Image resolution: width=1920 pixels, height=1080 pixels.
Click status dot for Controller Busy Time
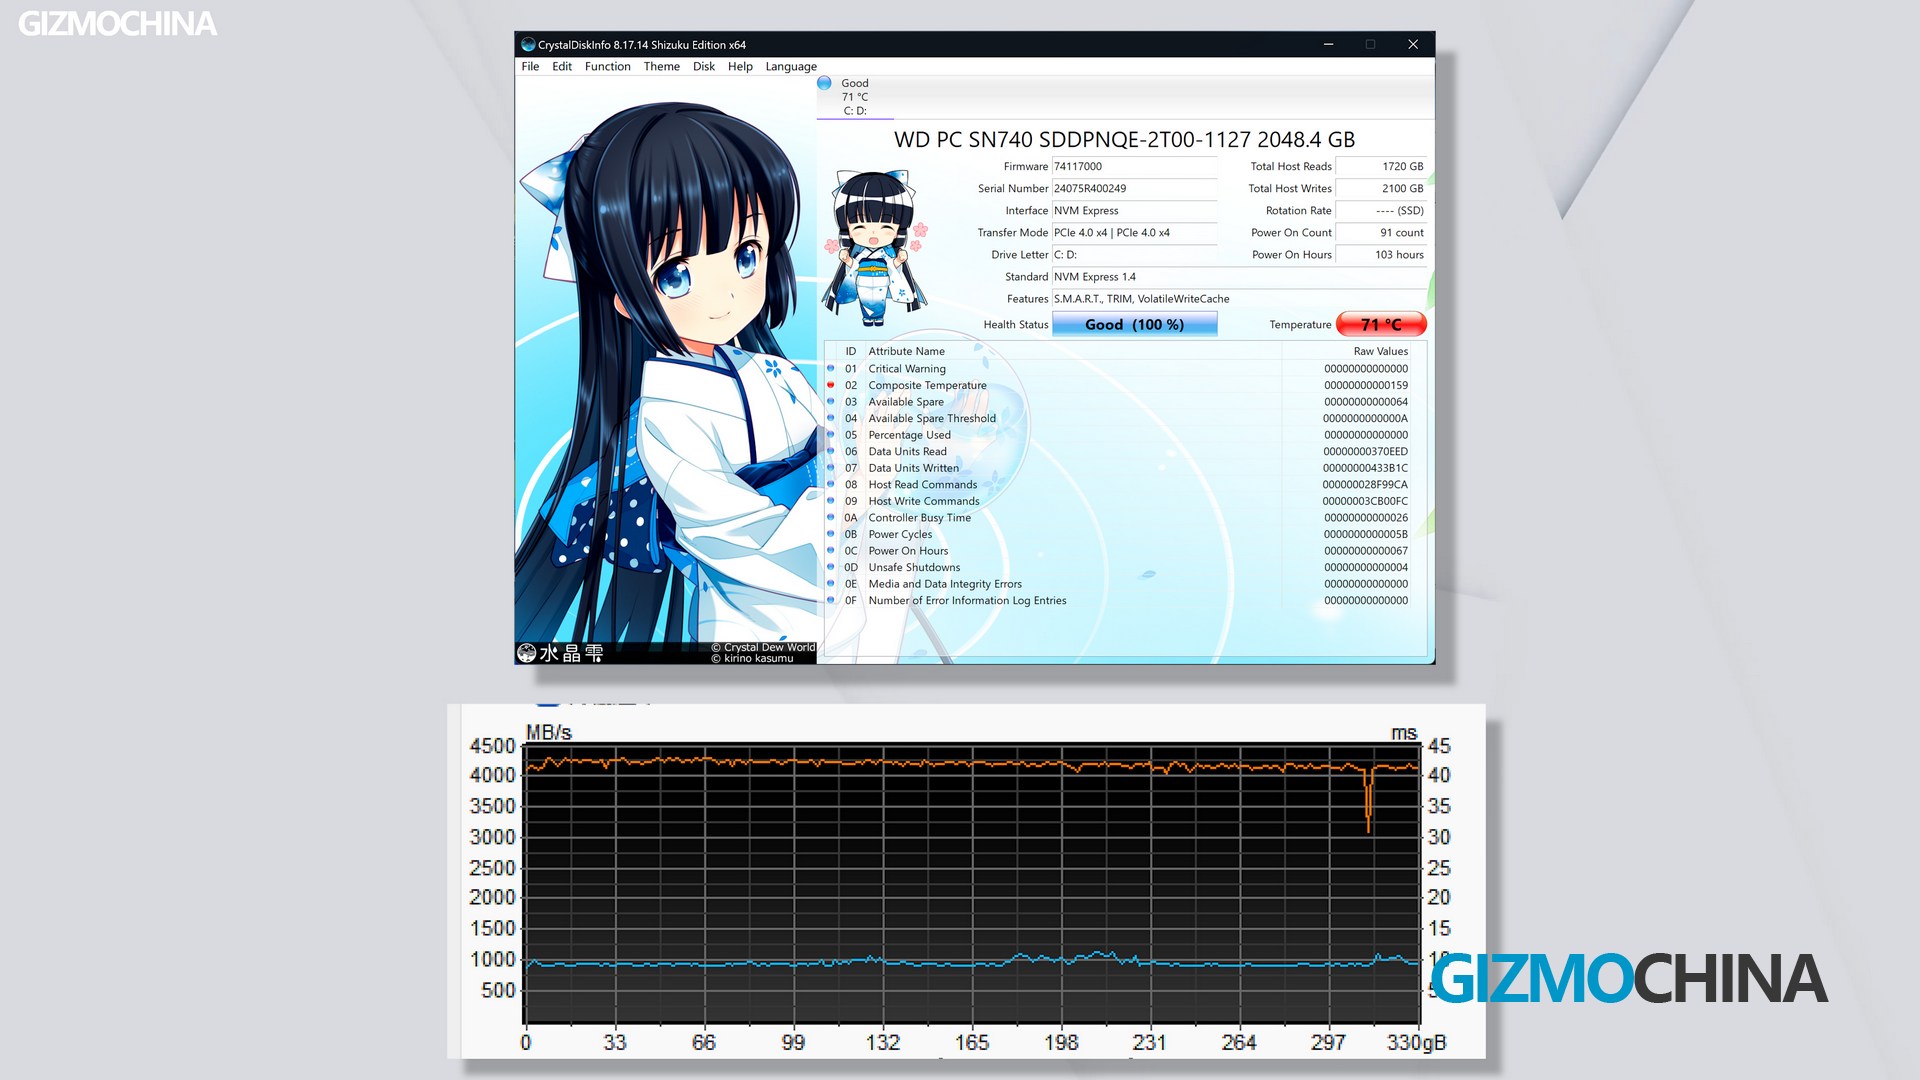pyautogui.click(x=830, y=517)
